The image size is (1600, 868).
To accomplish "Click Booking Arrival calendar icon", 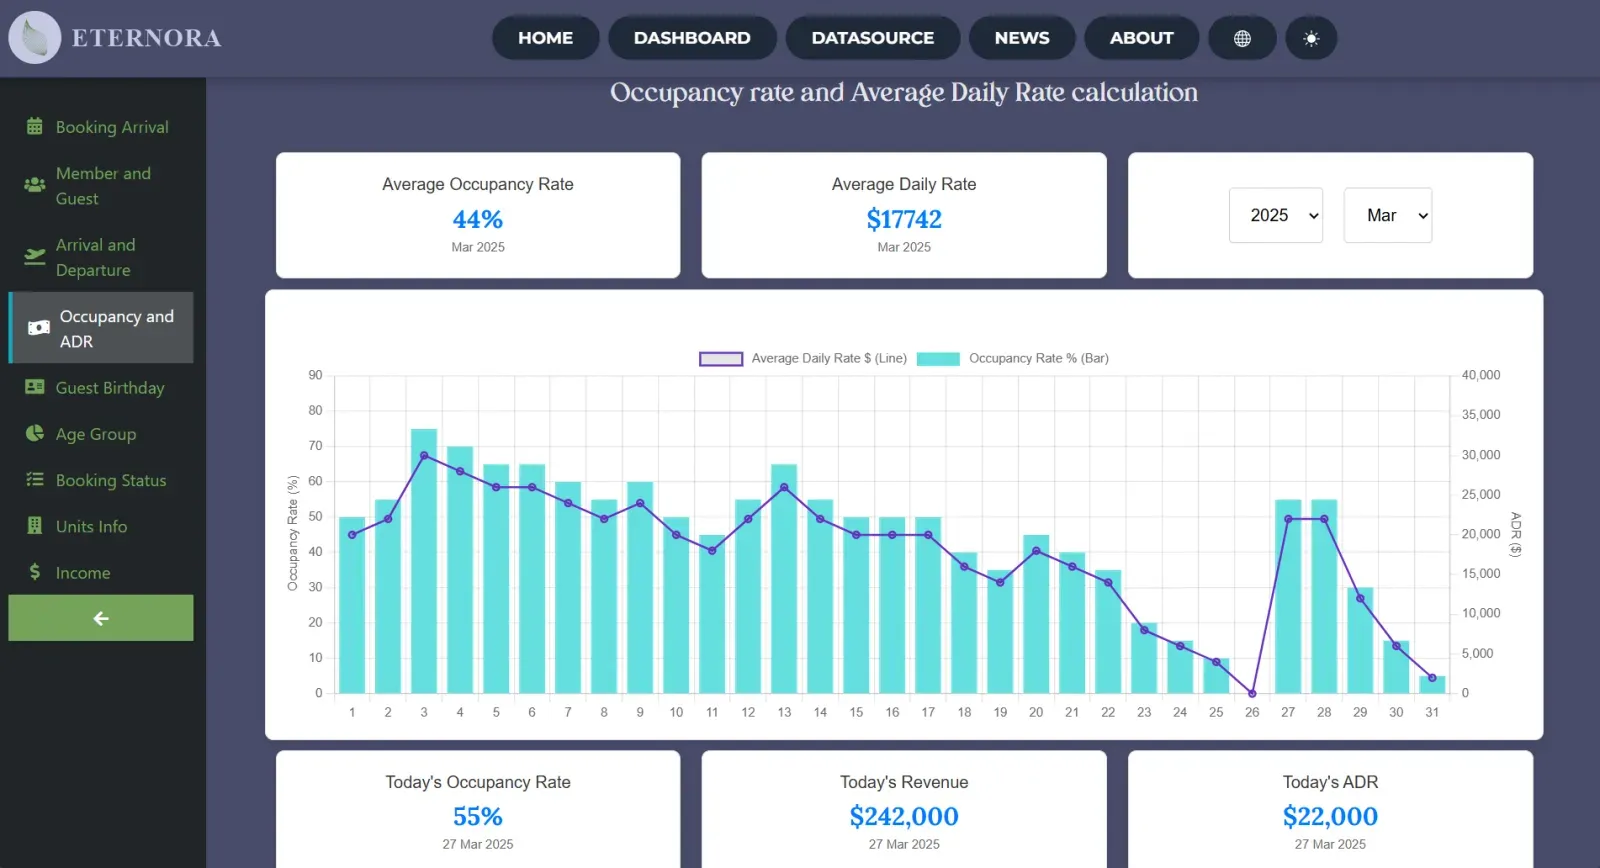I will pos(34,126).
